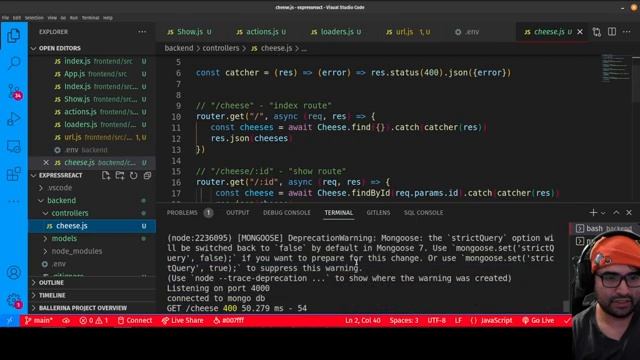Show additional activity bar views ellipsis
The height and width of the screenshot is (360, 640).
(x=14, y=201)
